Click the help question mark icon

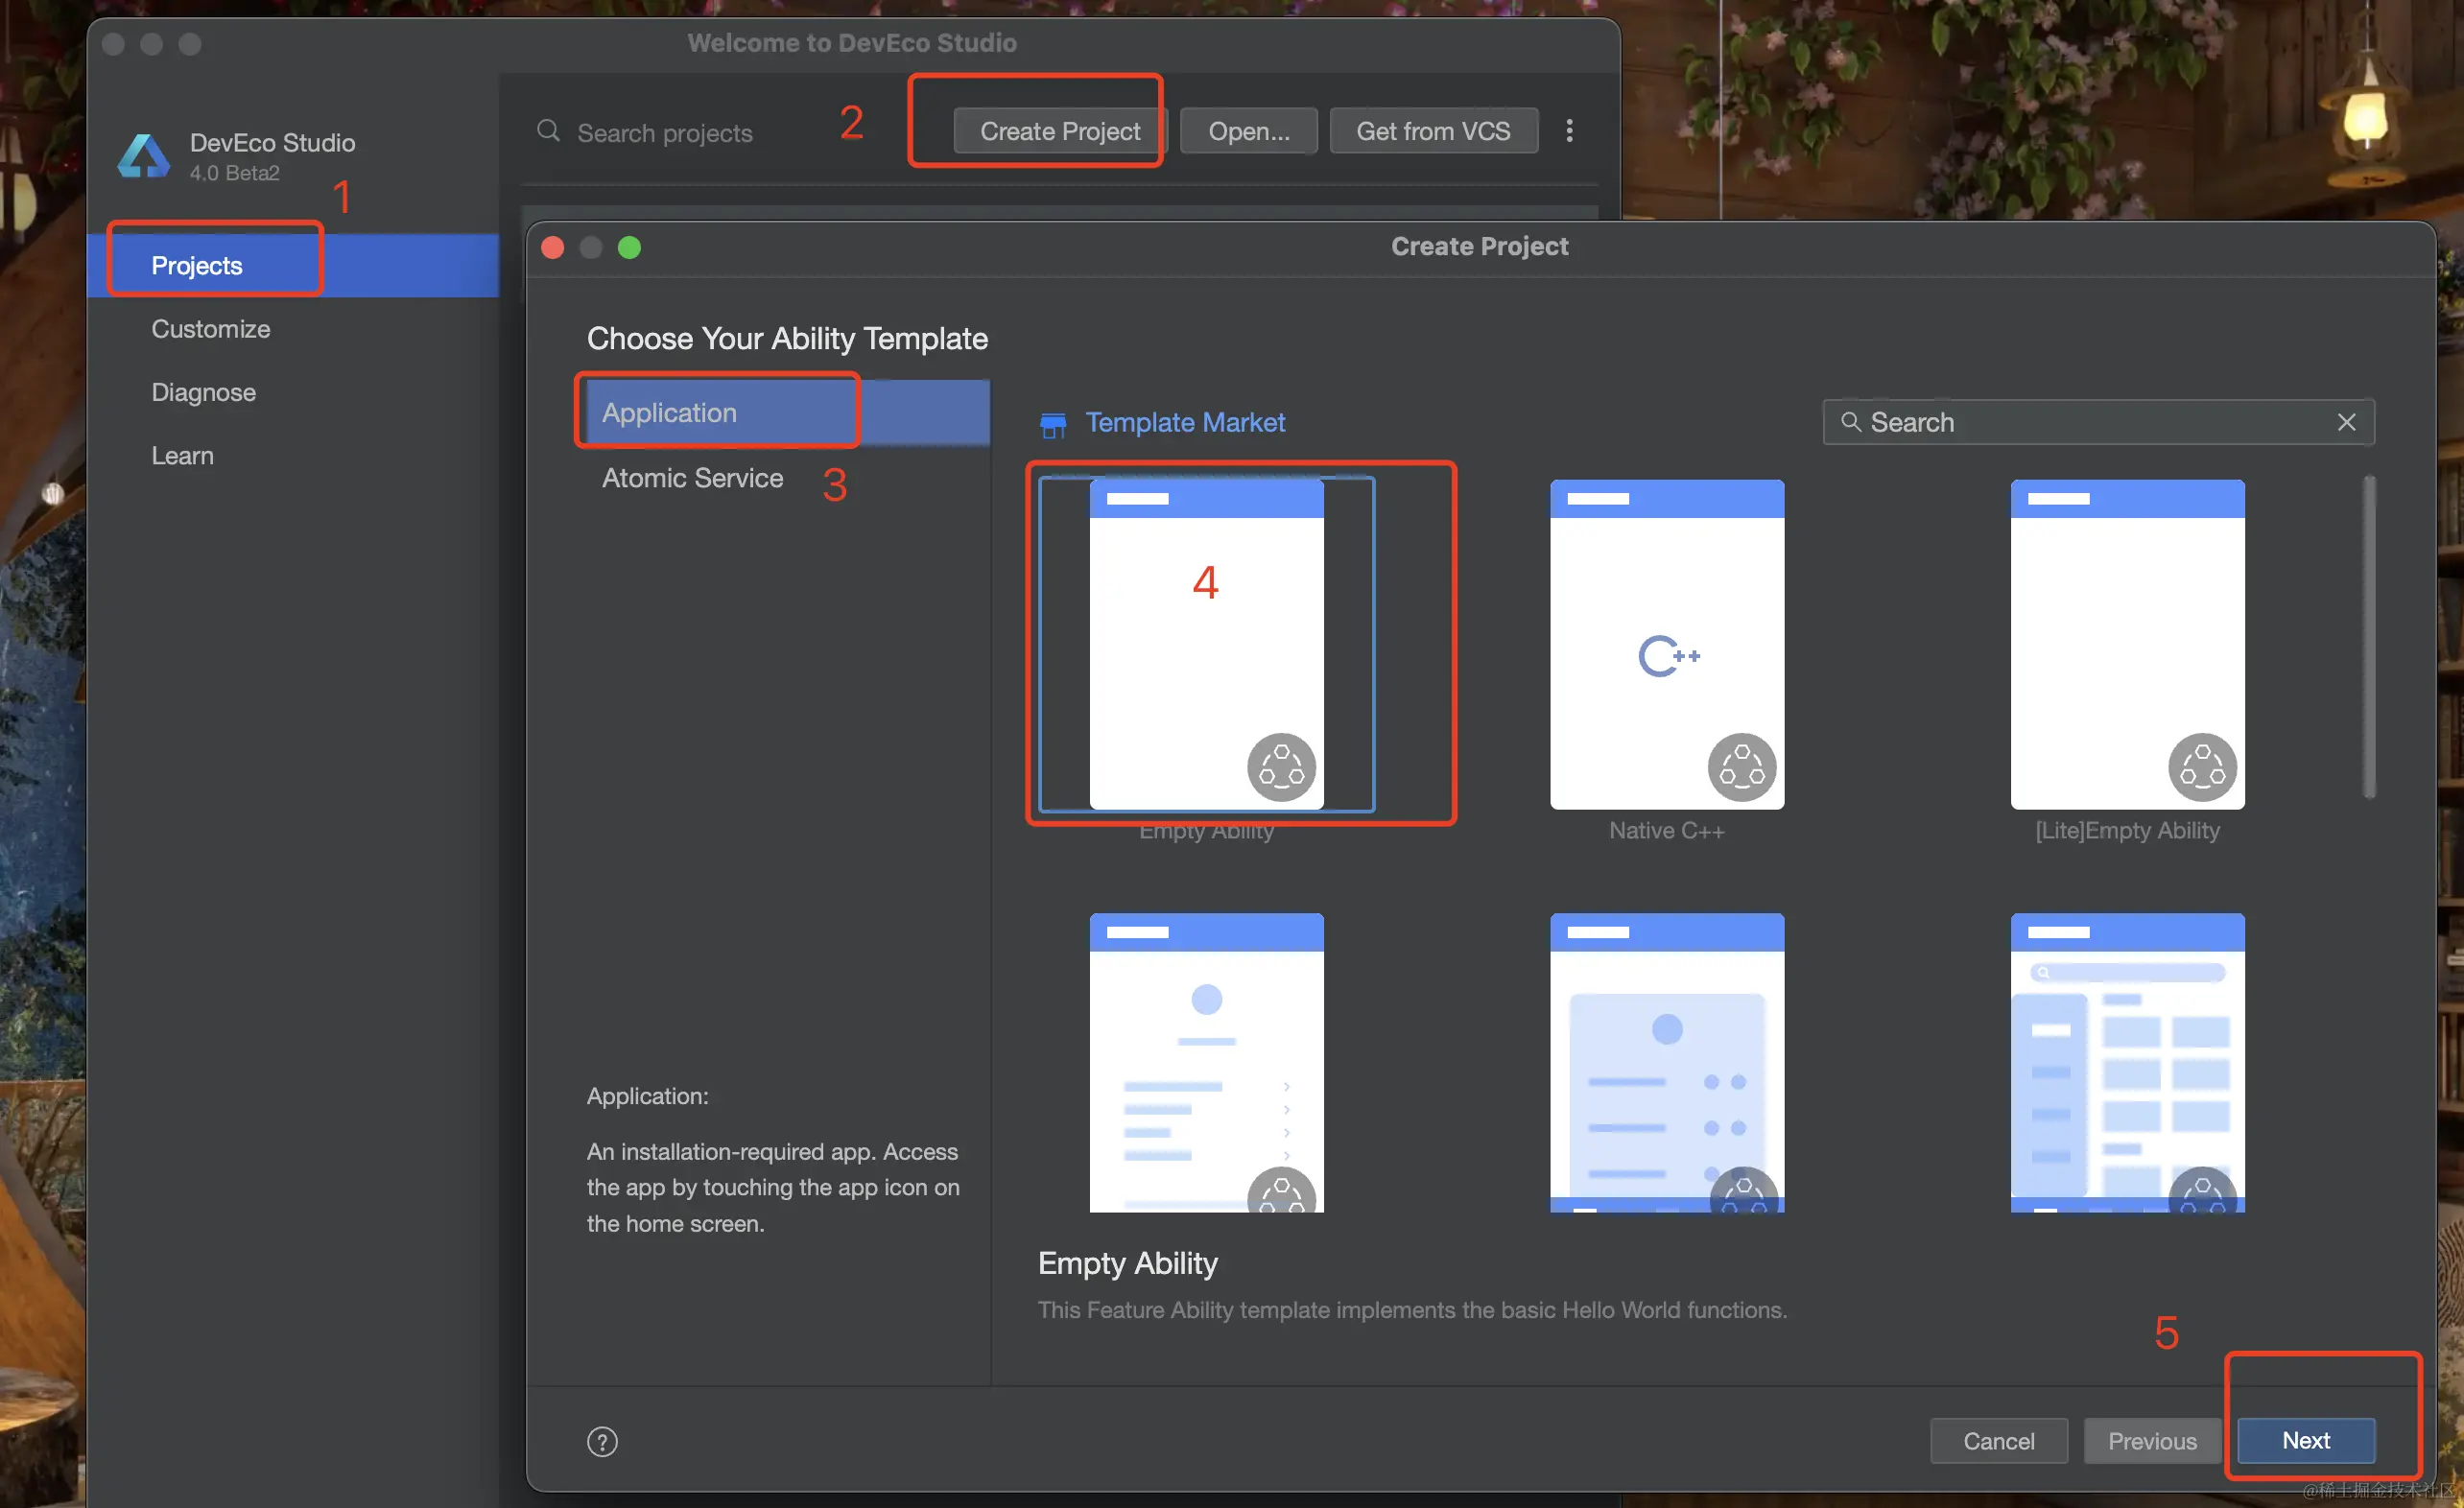pyautogui.click(x=602, y=1441)
